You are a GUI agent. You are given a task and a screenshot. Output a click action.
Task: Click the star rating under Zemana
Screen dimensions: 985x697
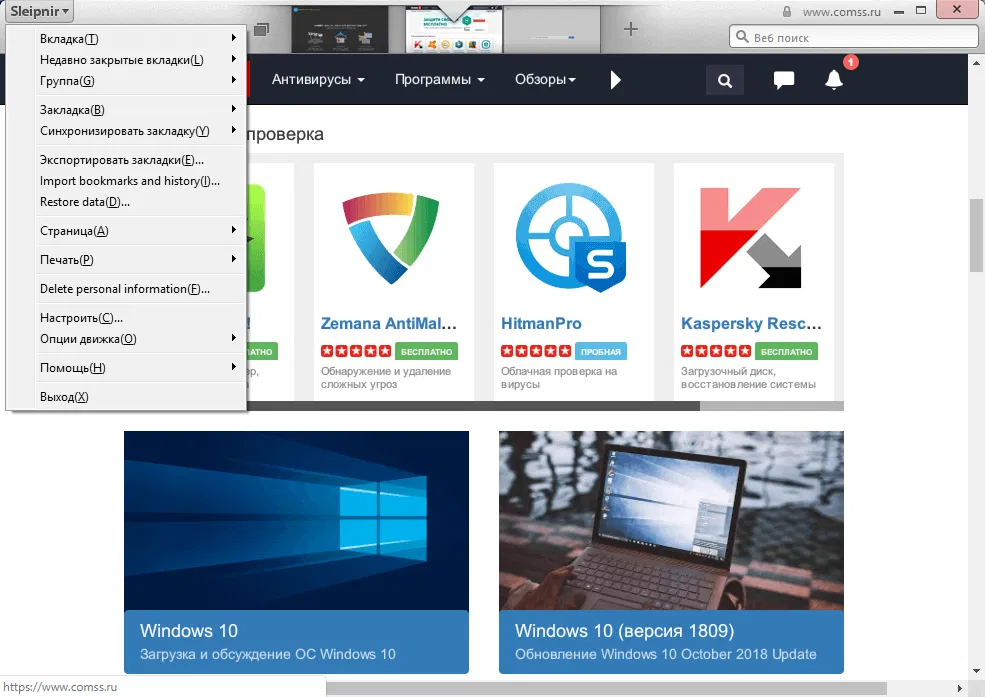coord(356,352)
